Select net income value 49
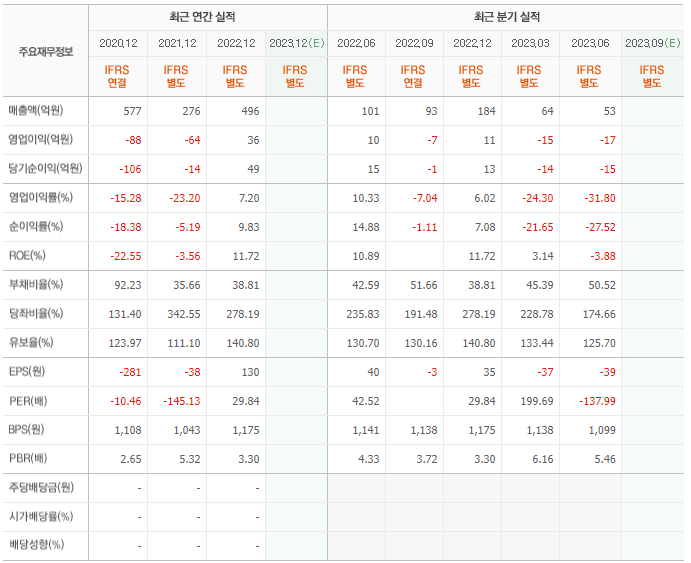 click(x=253, y=169)
